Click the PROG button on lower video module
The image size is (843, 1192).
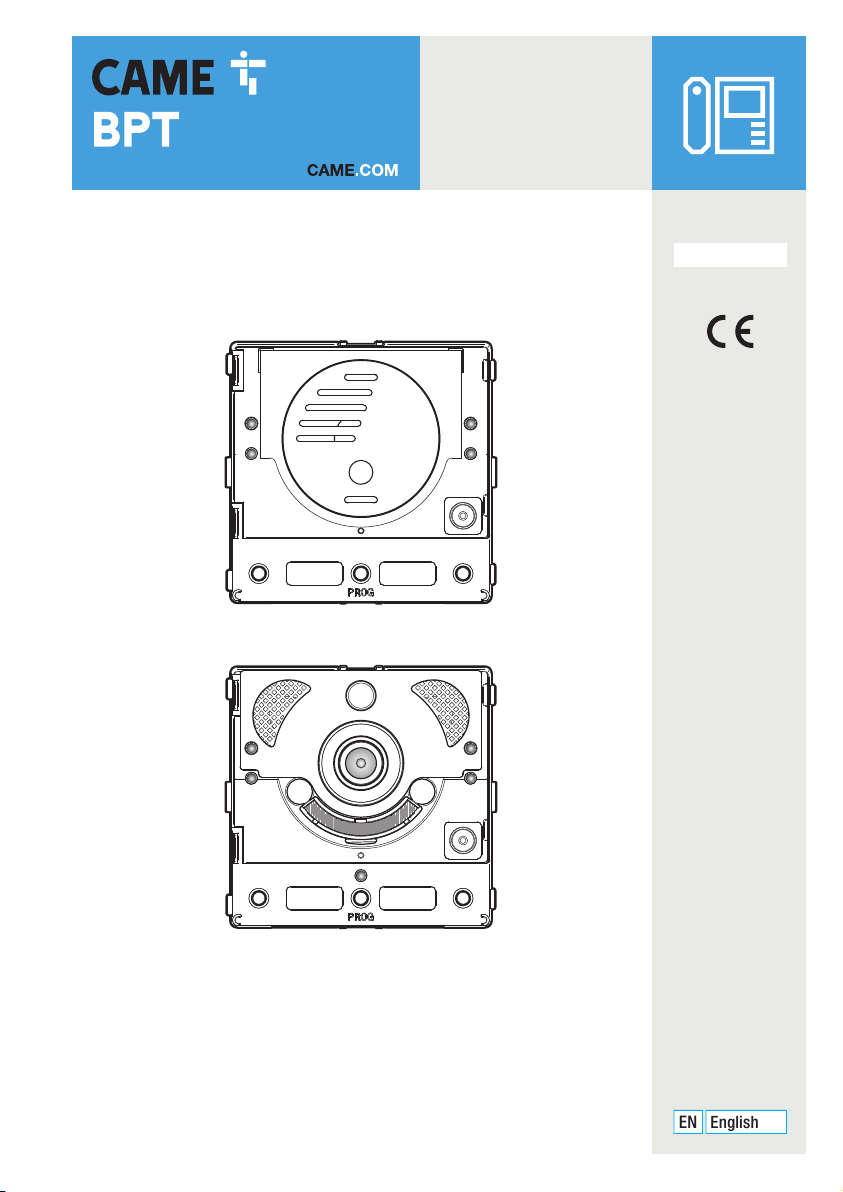click(361, 898)
